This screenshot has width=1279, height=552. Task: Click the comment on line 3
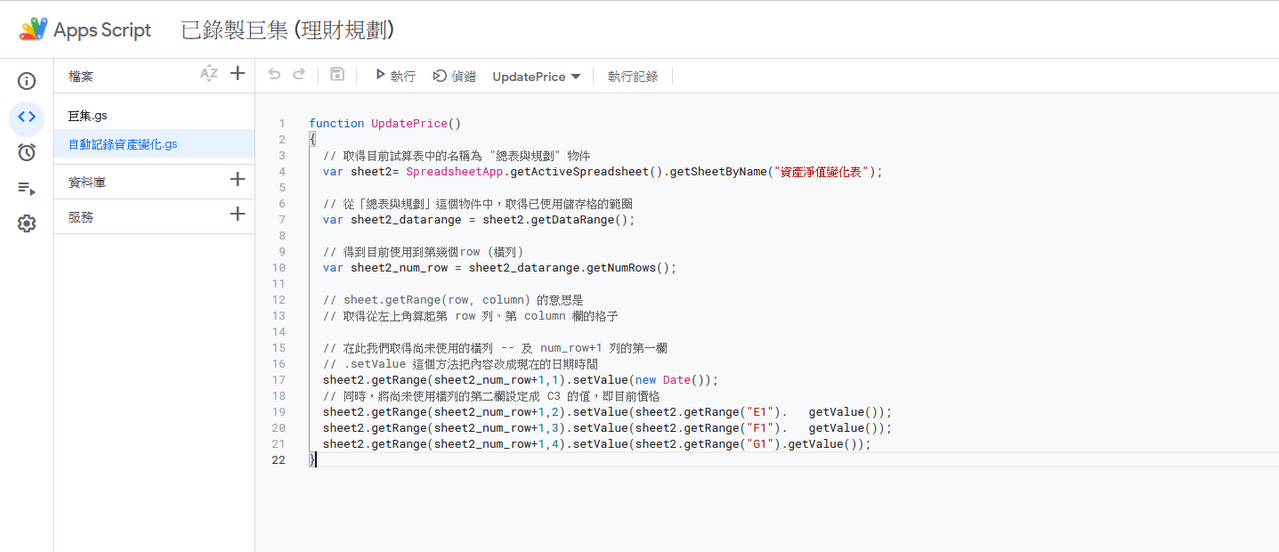coord(457,155)
